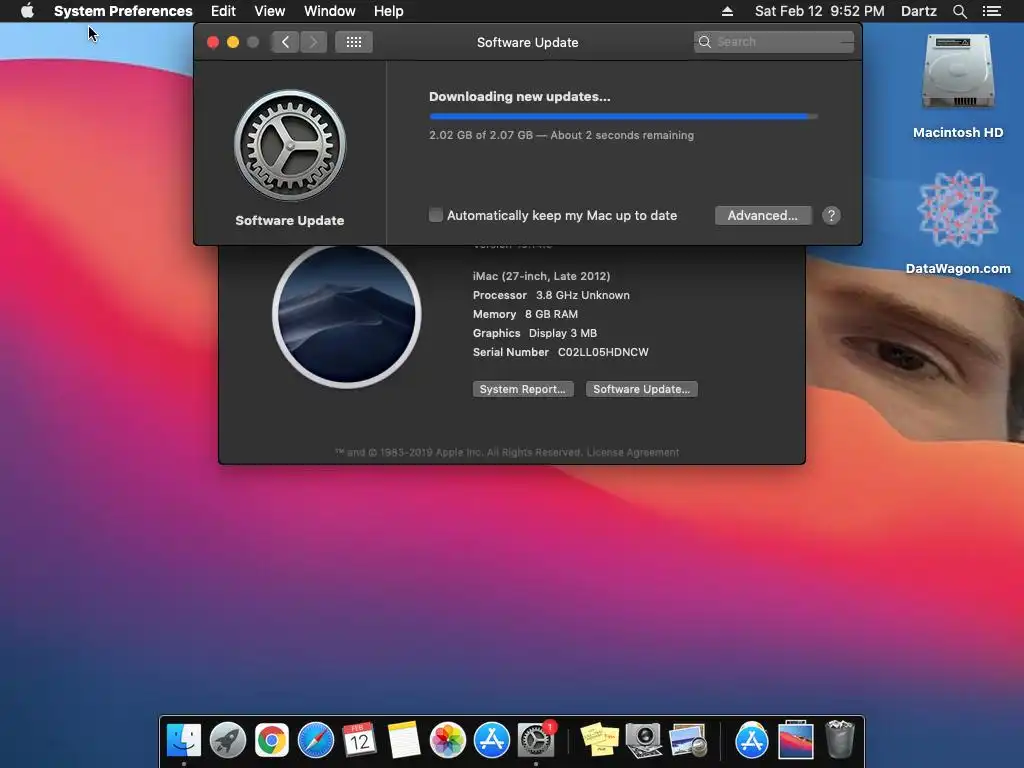Enable Automatically keep my Mac up to date
The height and width of the screenshot is (768, 1024).
click(436, 215)
